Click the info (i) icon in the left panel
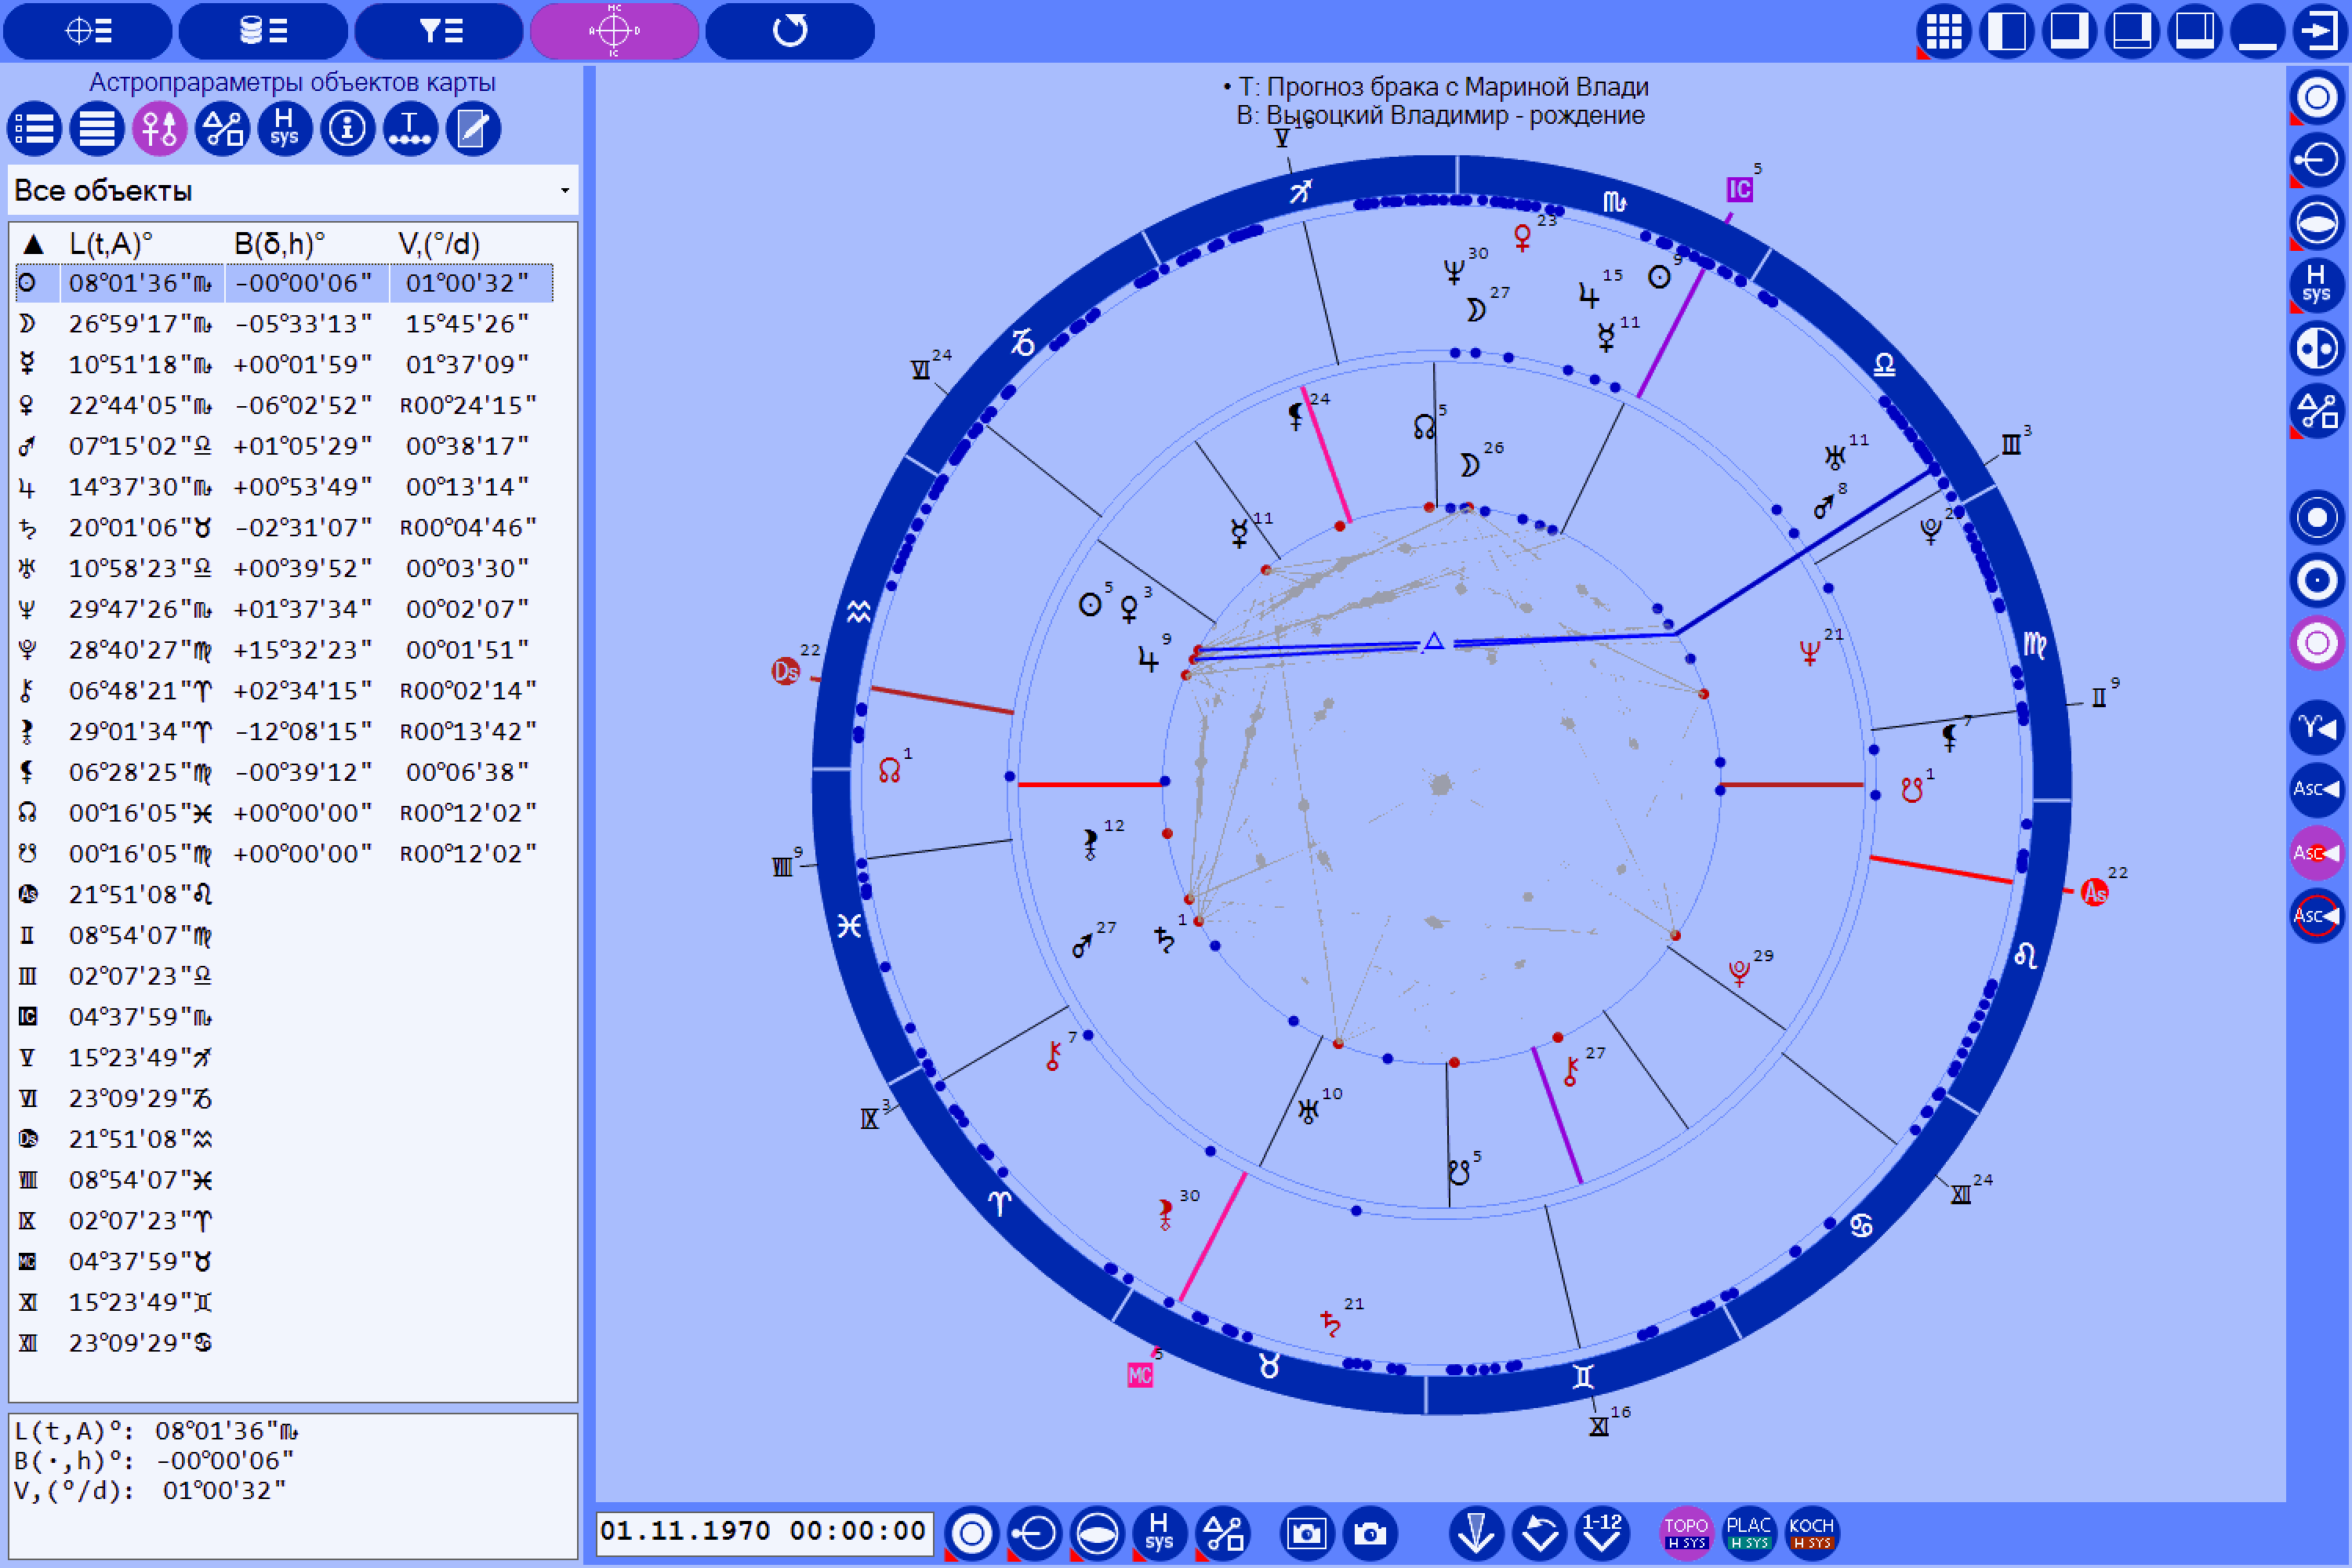The width and height of the screenshot is (2352, 1568). tap(346, 128)
